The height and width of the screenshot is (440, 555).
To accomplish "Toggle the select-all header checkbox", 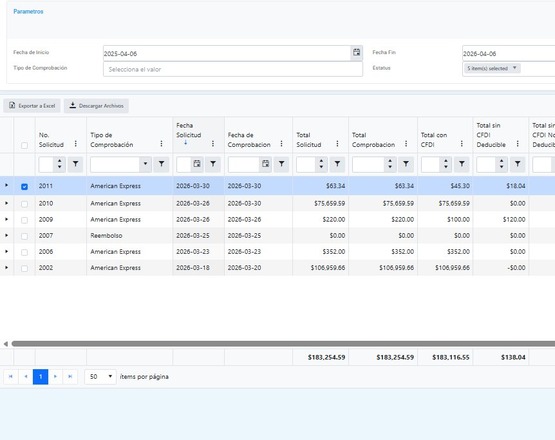I will click(24, 145).
